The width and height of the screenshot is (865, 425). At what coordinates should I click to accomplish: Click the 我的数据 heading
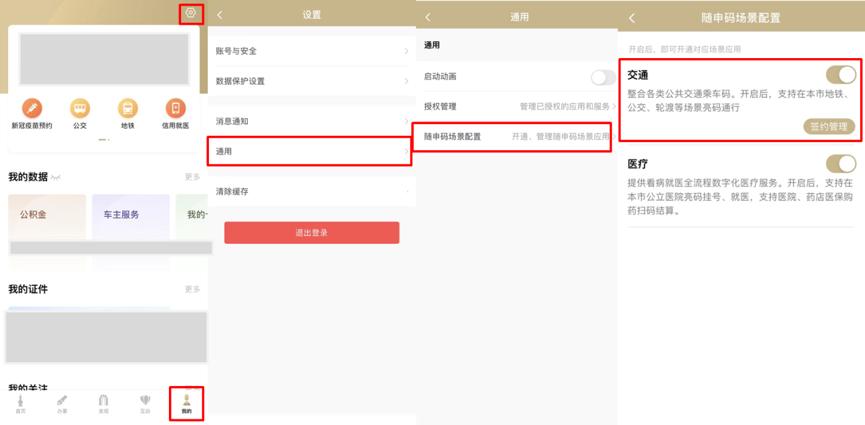tap(28, 177)
